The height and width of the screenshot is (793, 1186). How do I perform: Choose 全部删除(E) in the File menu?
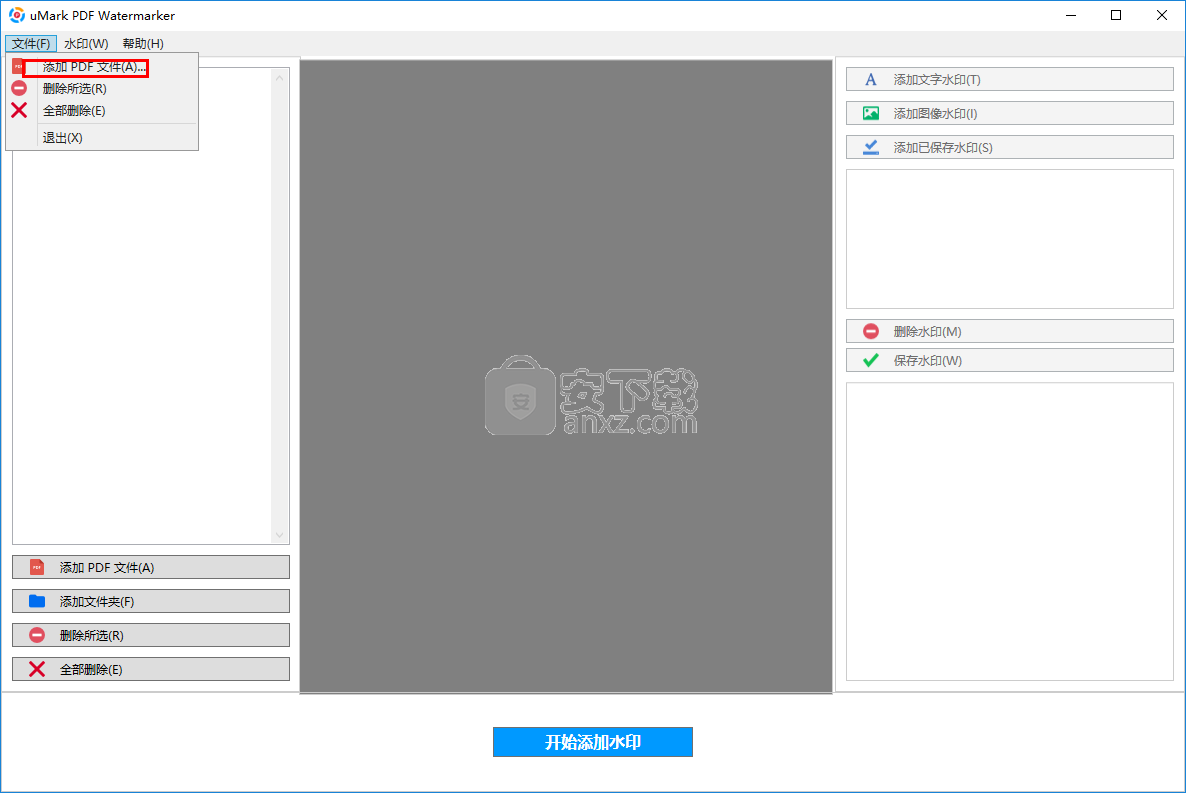coord(103,110)
